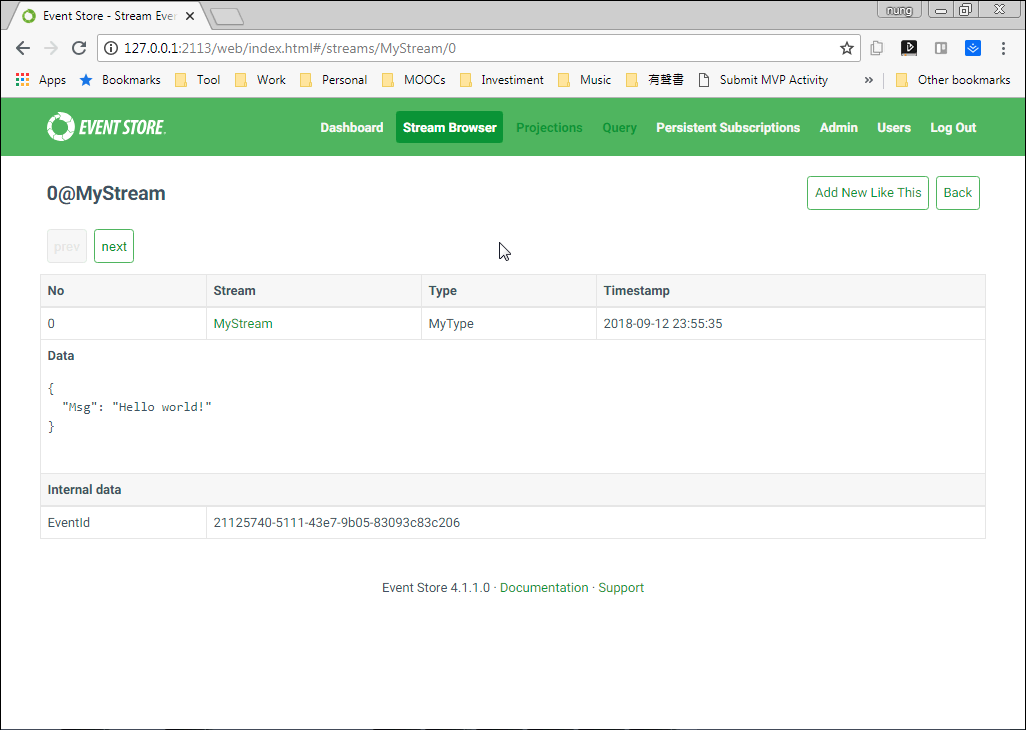Viewport: 1026px width, 730px height.
Task: Open the Investiment bookmarks folder
Action: coord(502,80)
